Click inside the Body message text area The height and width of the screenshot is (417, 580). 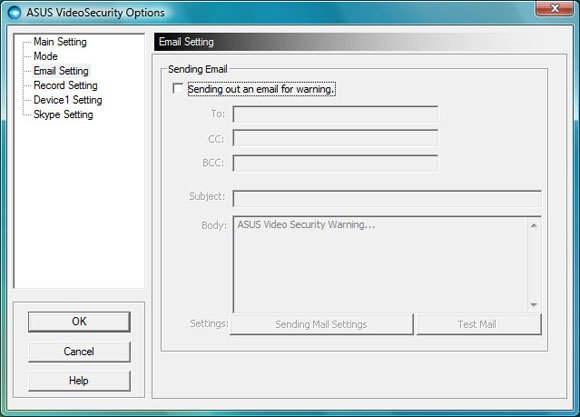point(380,264)
